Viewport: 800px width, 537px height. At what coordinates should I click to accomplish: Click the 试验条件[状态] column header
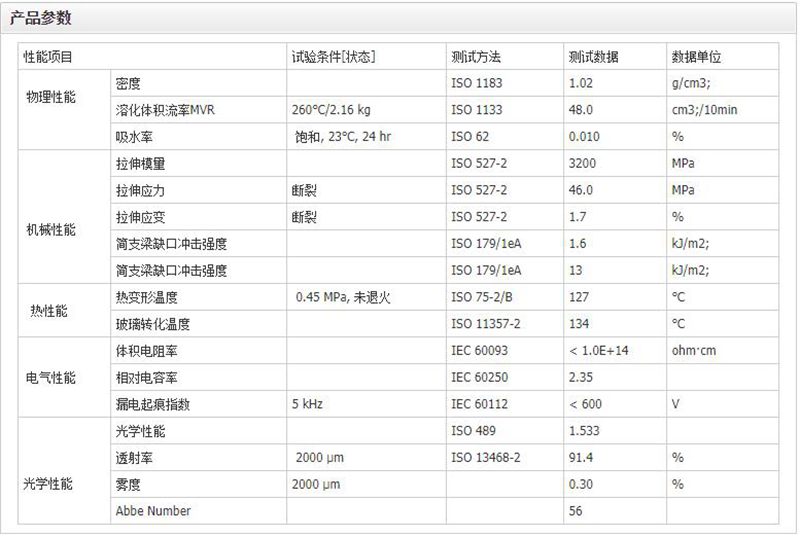[x=333, y=56]
